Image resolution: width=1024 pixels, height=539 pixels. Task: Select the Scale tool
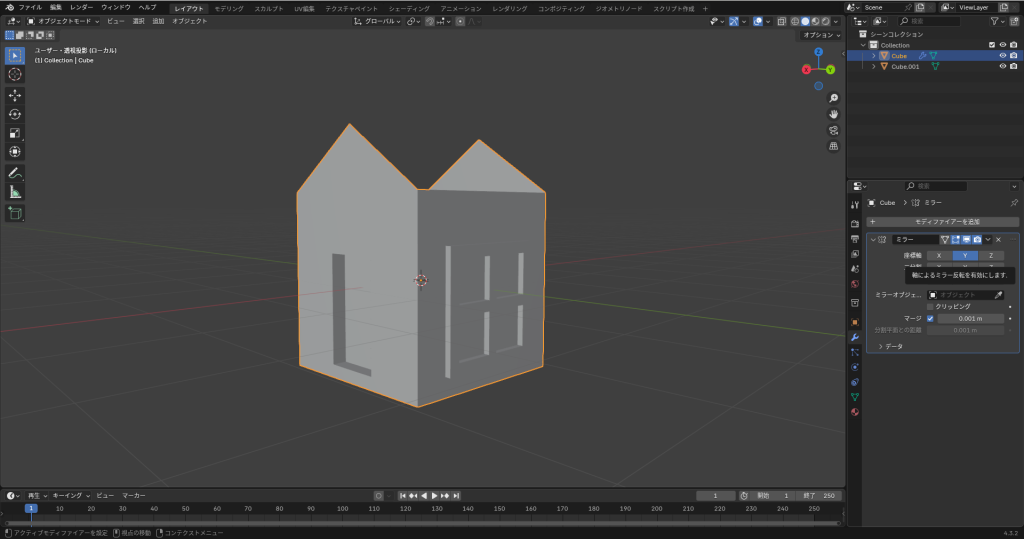[15, 133]
